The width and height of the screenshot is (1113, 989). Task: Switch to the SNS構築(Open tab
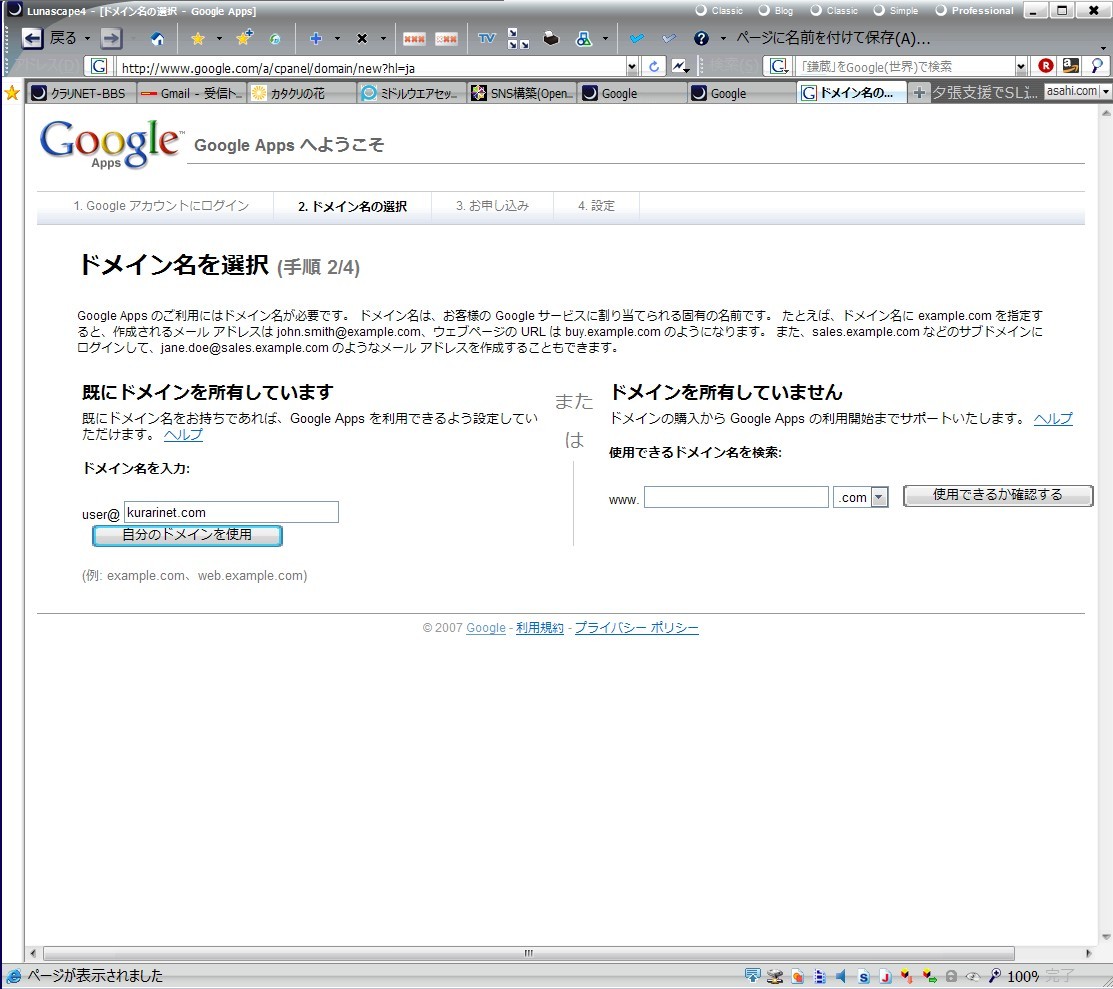(522, 93)
